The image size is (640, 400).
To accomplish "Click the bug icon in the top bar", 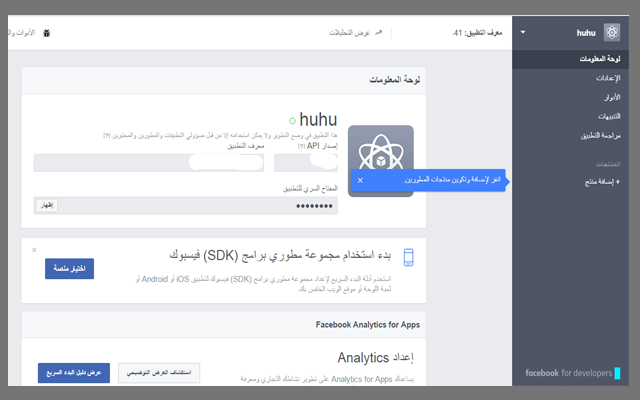I will tap(47, 33).
